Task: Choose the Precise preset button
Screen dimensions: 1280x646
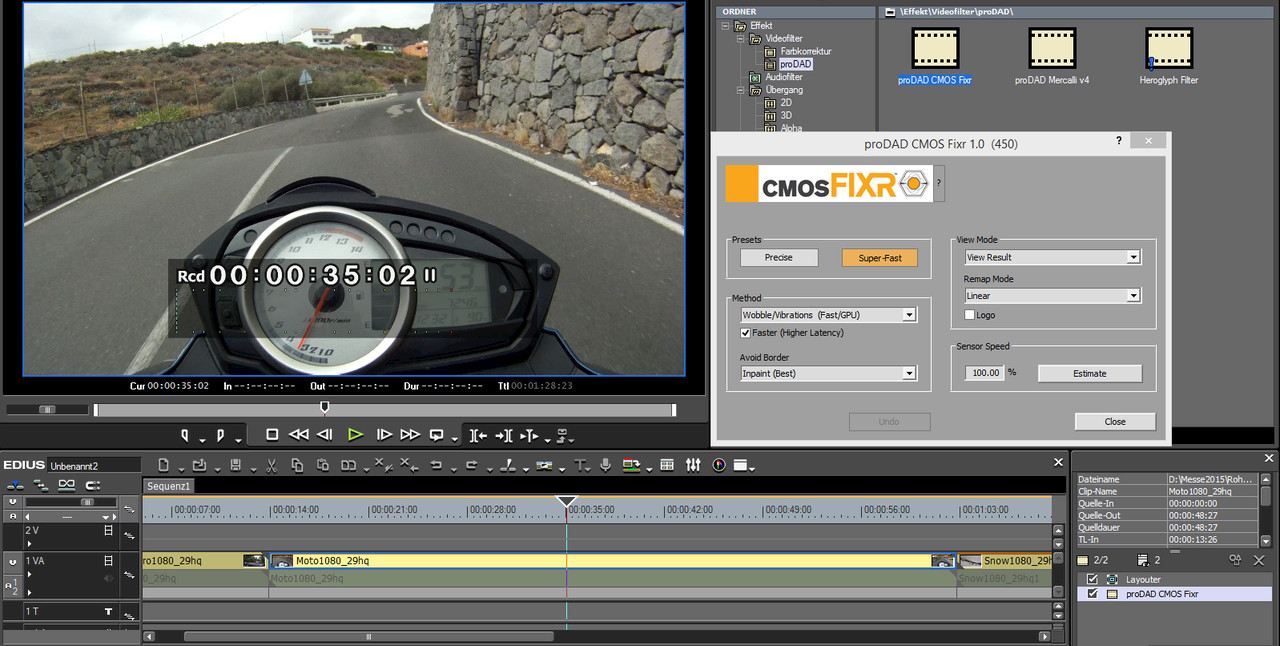Action: (779, 257)
